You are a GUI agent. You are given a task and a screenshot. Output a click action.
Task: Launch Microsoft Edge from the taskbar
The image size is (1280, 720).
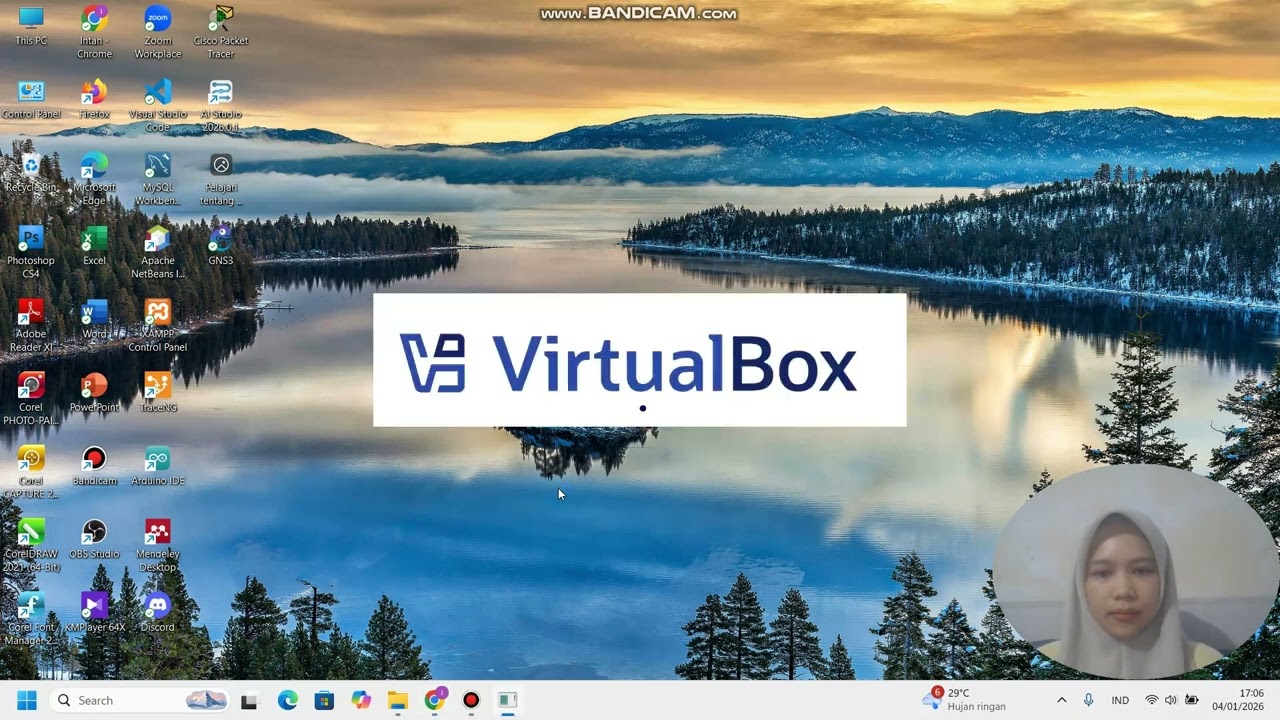point(287,700)
